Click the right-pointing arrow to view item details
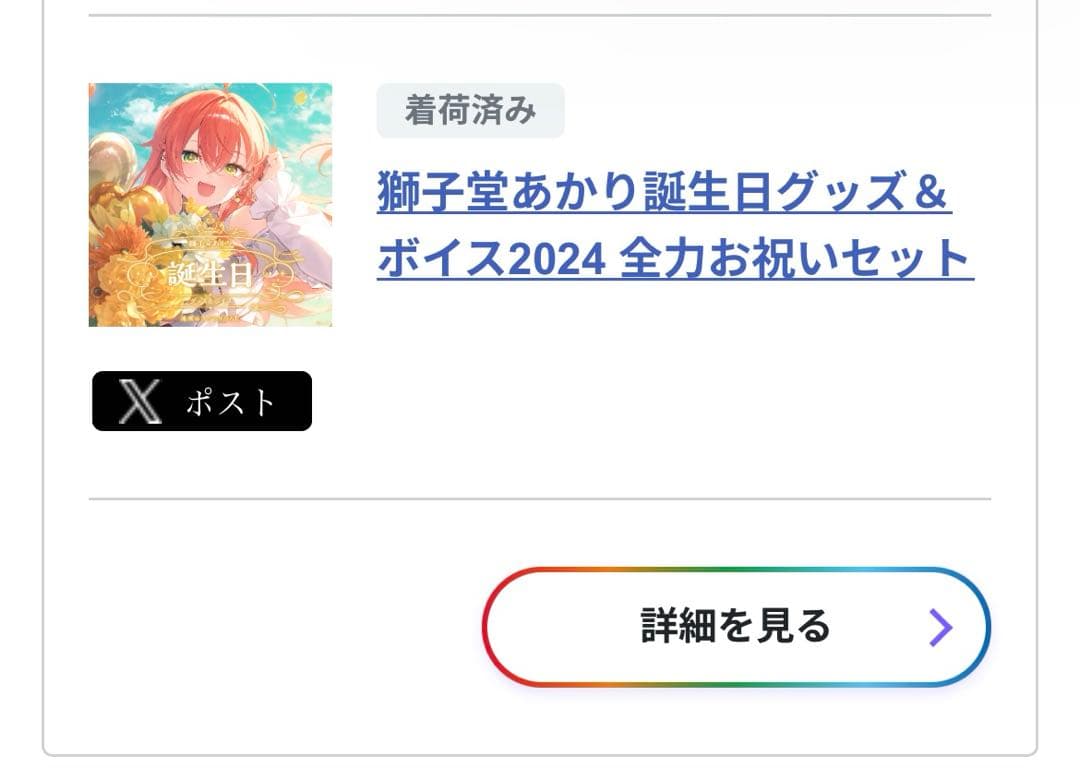The width and height of the screenshot is (1080, 768). pyautogui.click(x=941, y=628)
